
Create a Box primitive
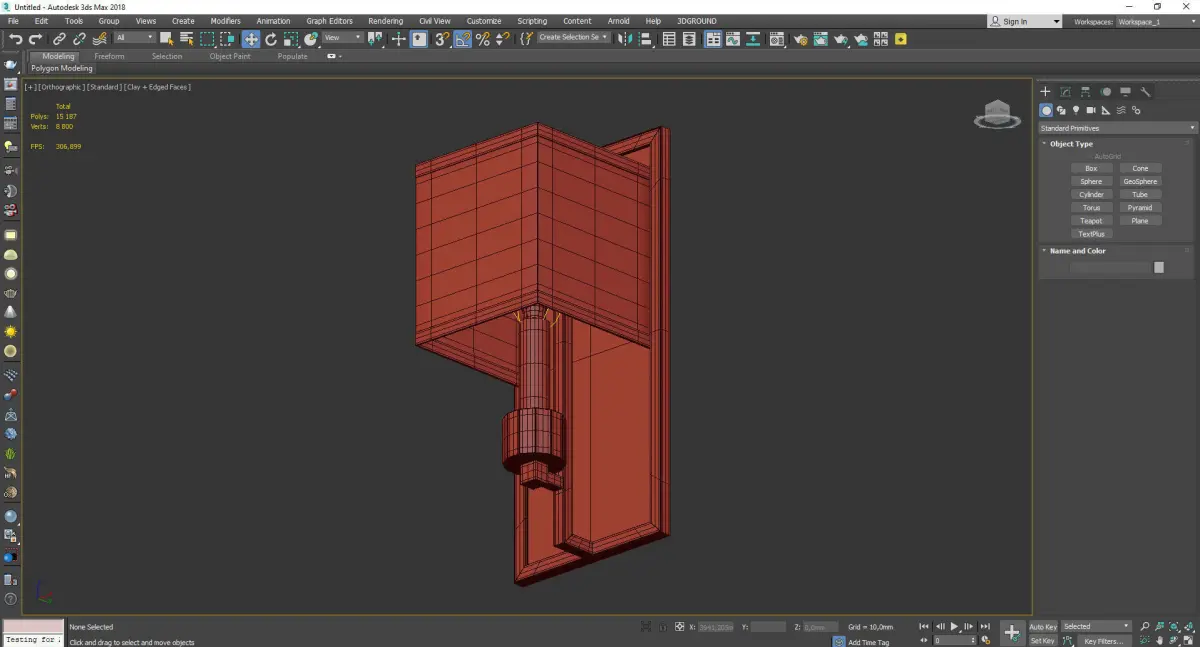(x=1091, y=169)
